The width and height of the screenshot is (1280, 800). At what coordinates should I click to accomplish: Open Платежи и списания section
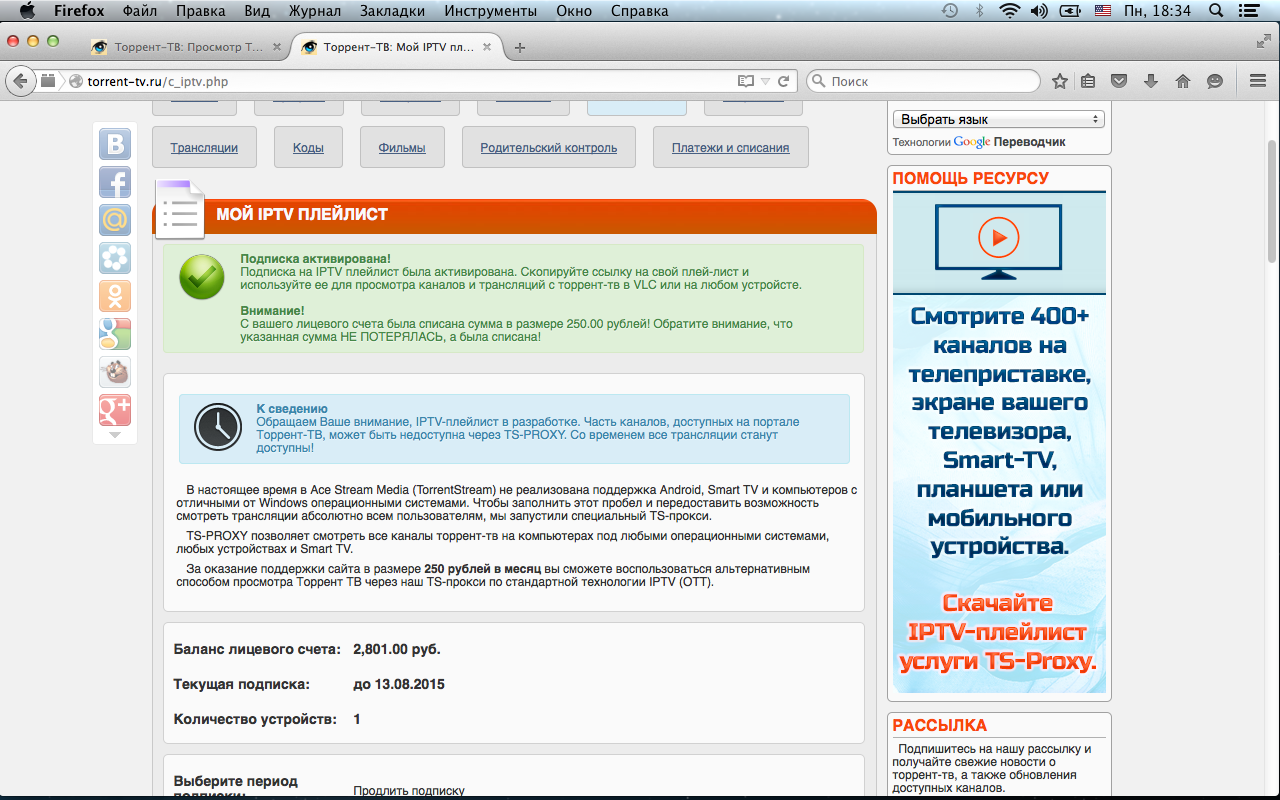click(731, 147)
